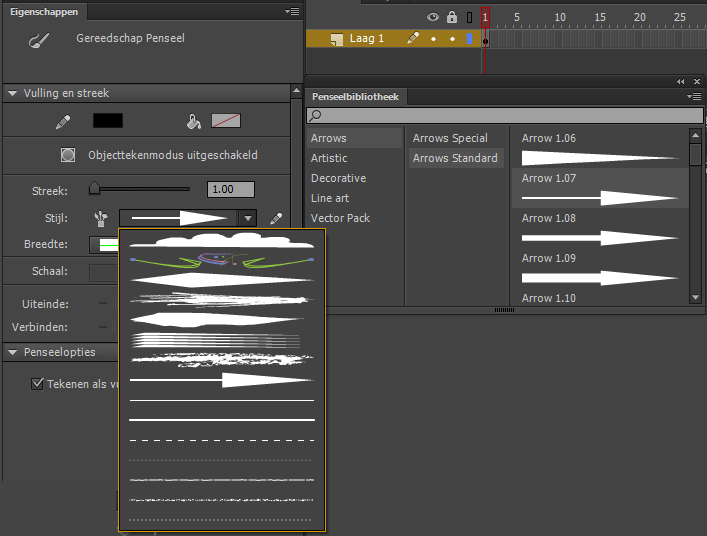
Task: Click the fill paint bucket icon
Action: (193, 121)
